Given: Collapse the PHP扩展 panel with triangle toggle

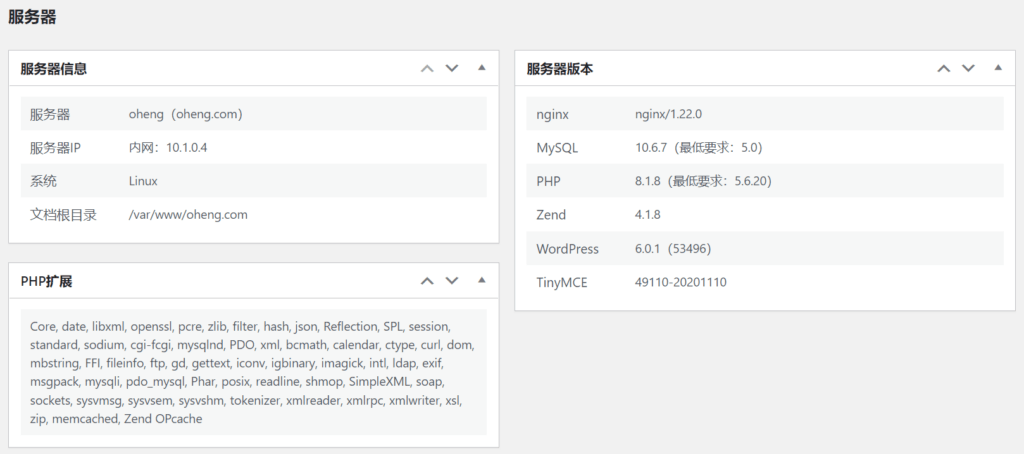Looking at the screenshot, I should 481,281.
